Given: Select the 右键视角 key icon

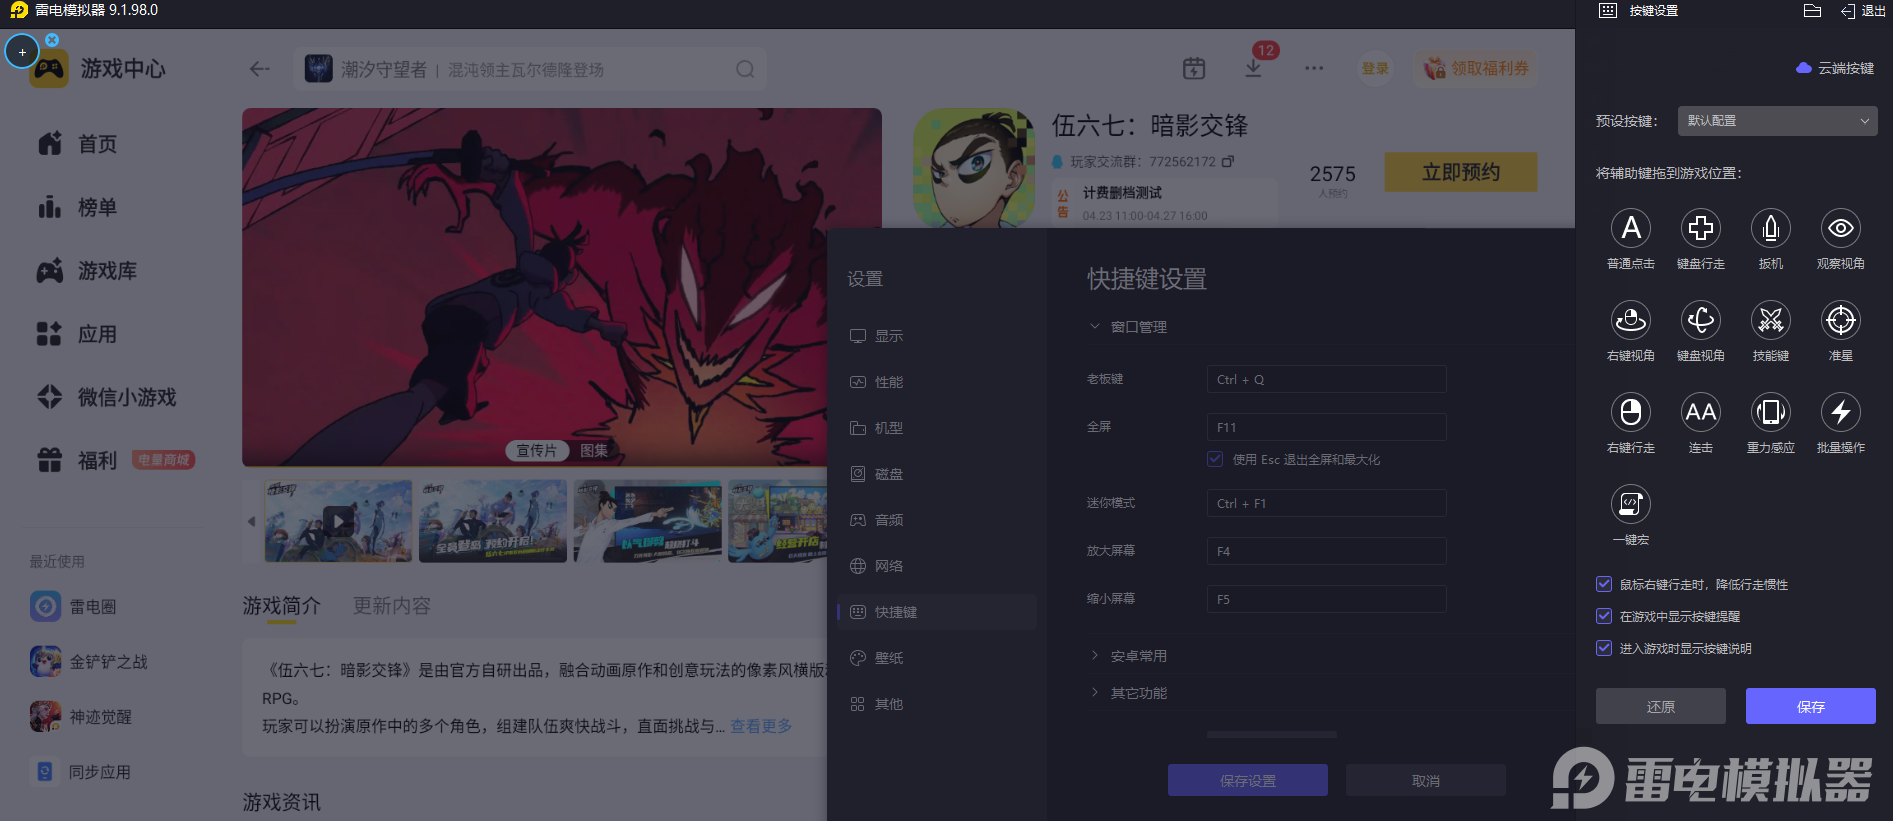Looking at the screenshot, I should 1631,320.
